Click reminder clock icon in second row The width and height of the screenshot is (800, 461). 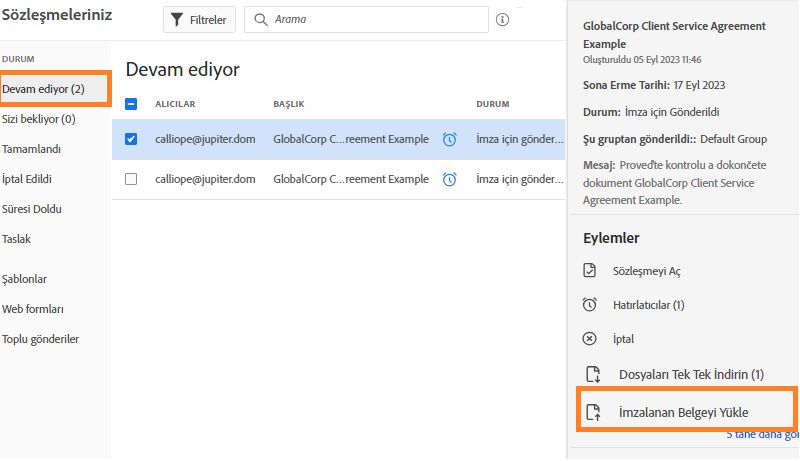[450, 179]
